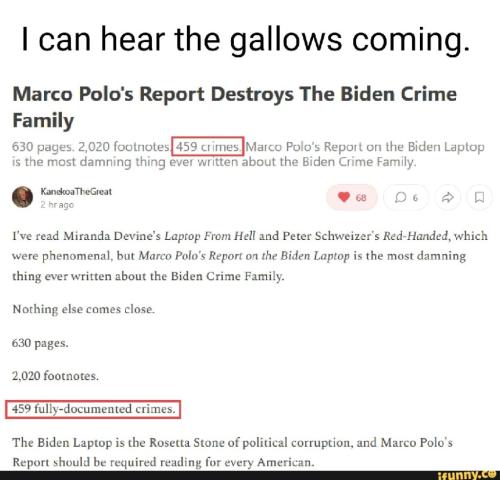The image size is (500, 480).
Task: Click the italic 'Laptop From Hell' title
Action: click(x=210, y=236)
